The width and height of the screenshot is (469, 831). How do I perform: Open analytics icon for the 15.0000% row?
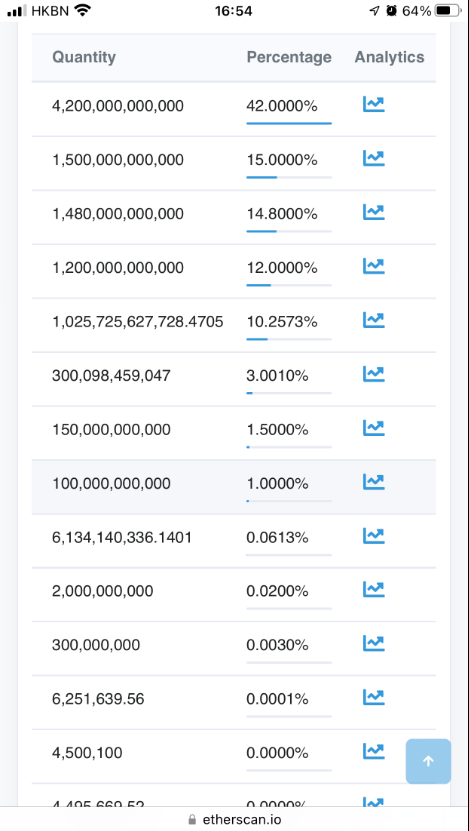[x=374, y=158]
